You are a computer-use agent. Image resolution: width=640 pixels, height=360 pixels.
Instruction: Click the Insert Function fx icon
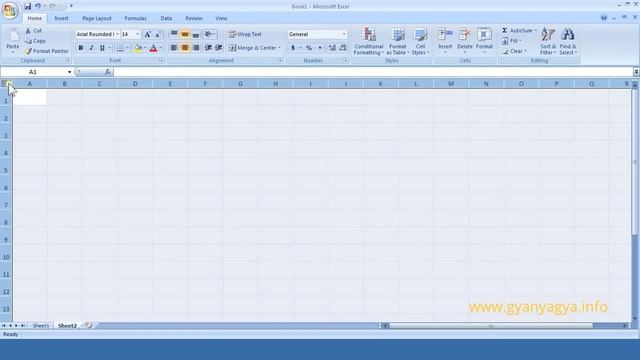point(107,72)
